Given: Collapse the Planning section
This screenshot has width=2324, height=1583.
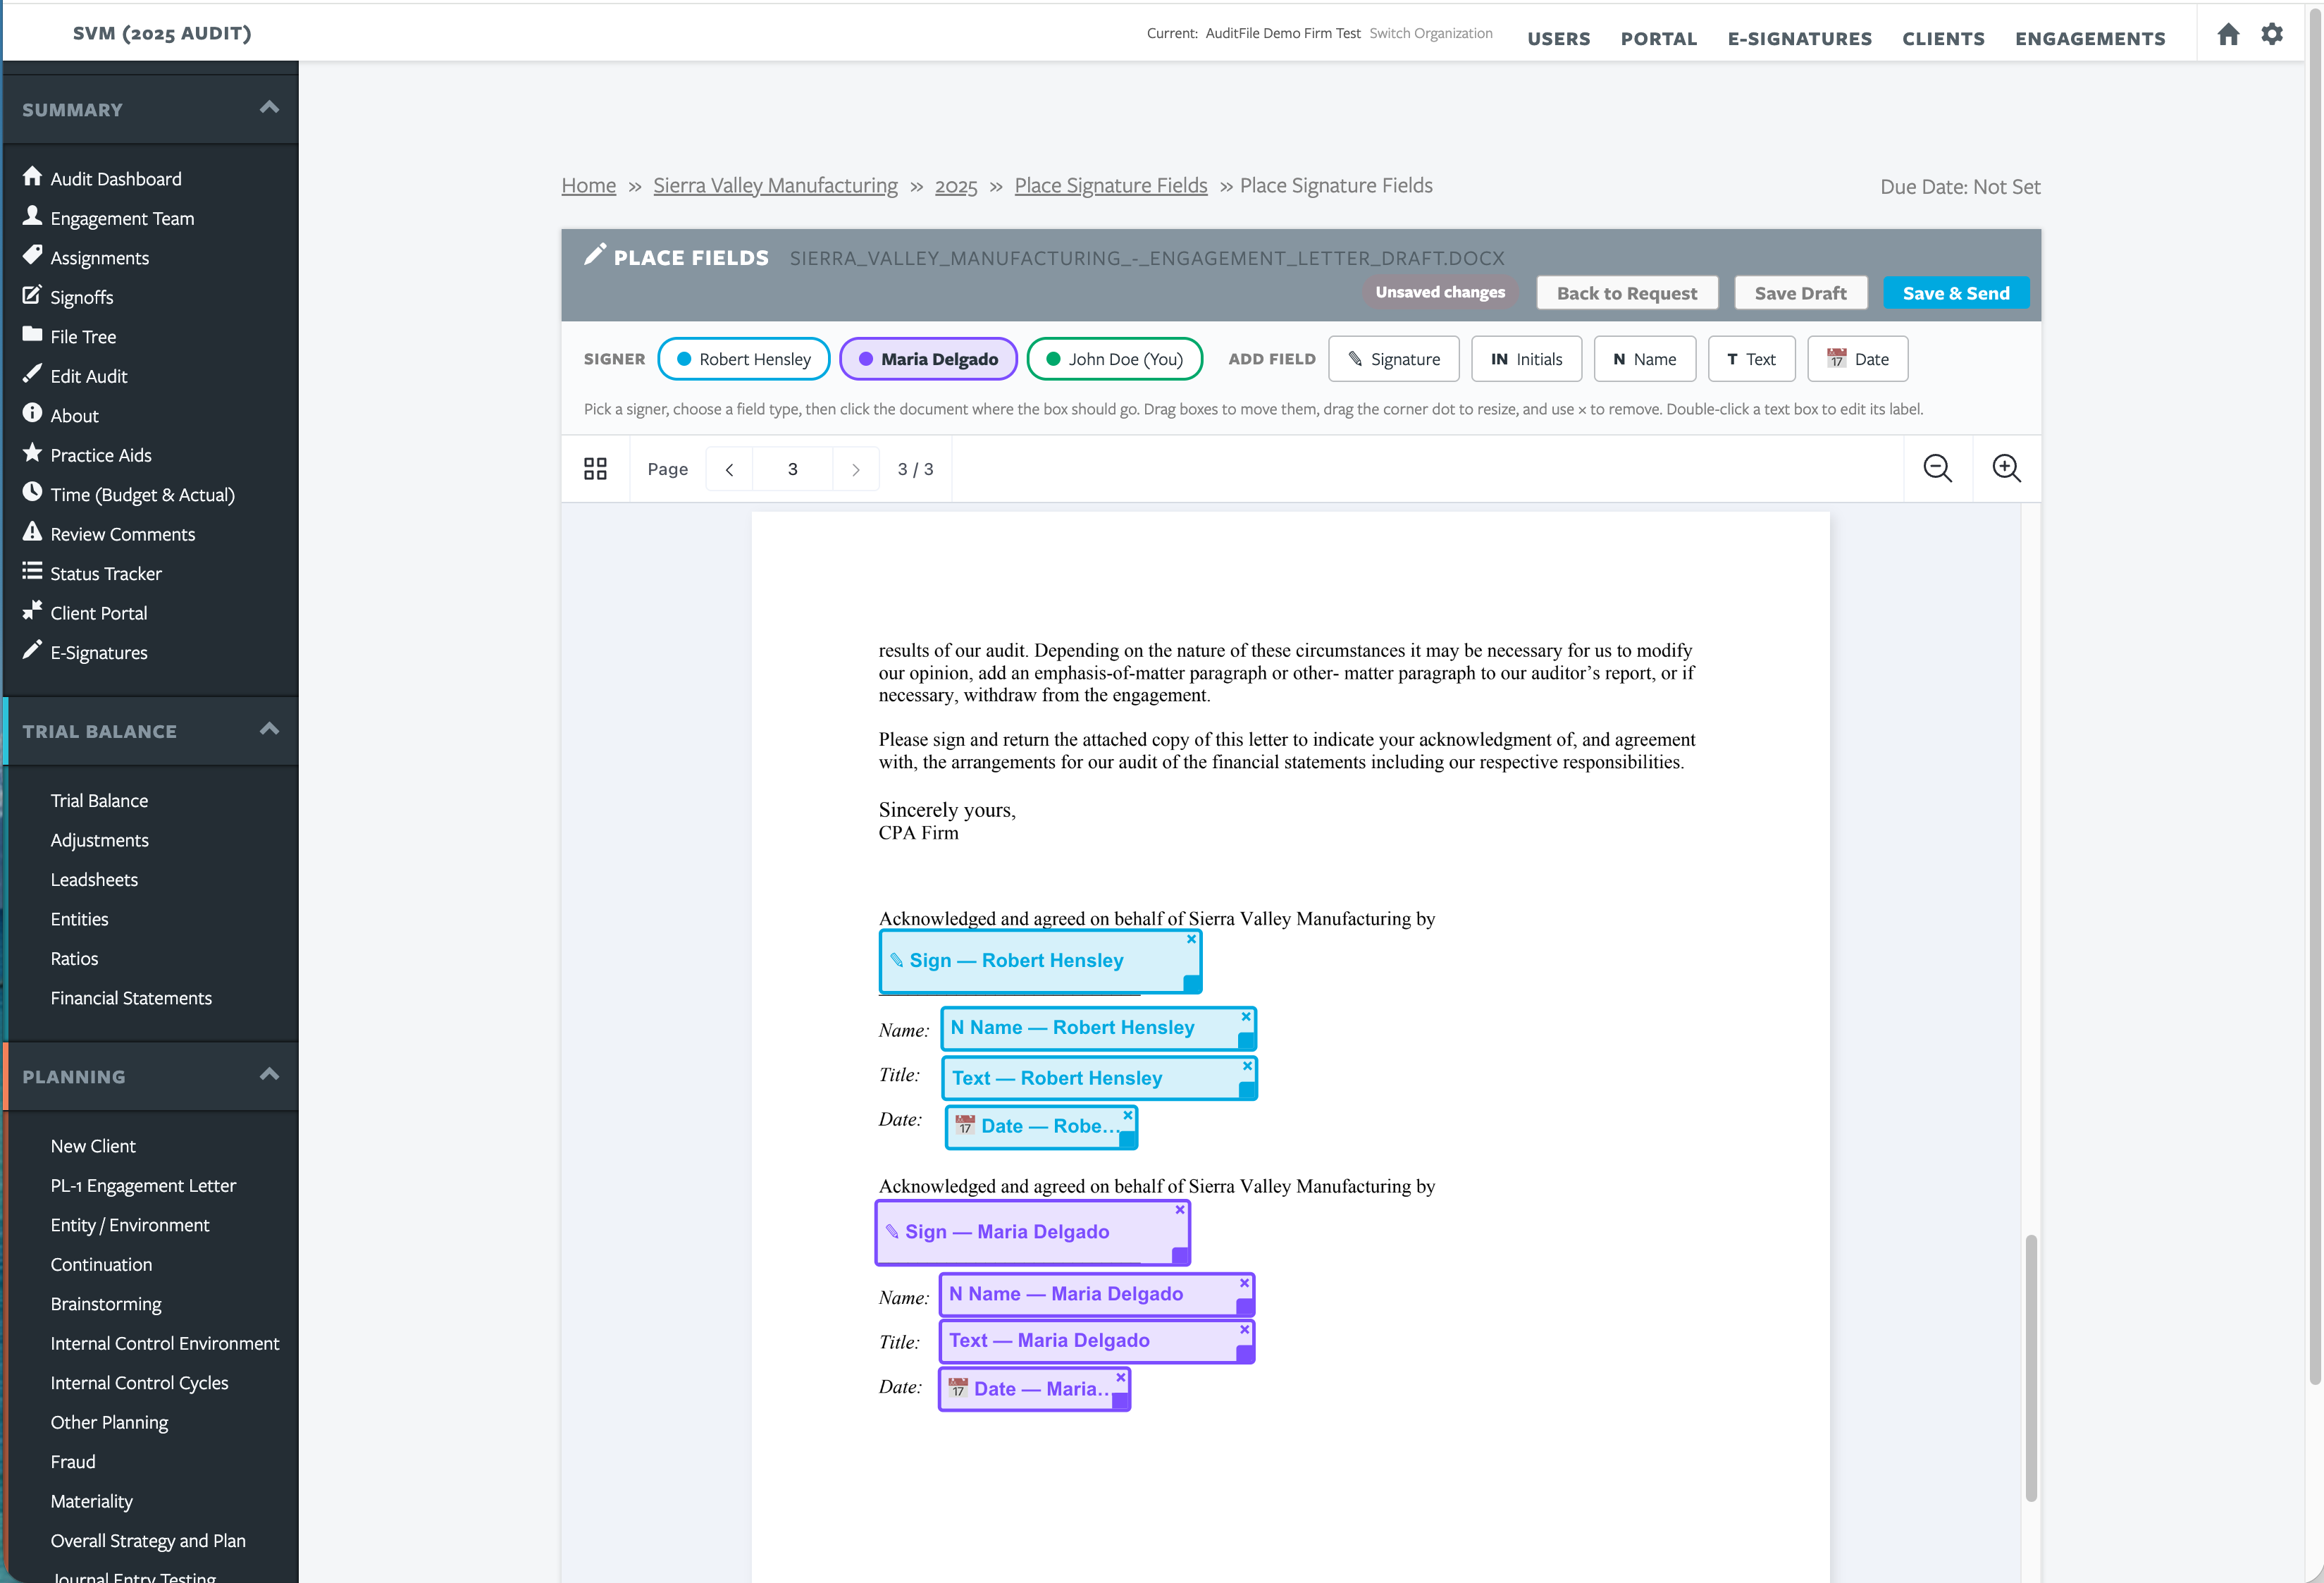Looking at the screenshot, I should coord(269,1075).
